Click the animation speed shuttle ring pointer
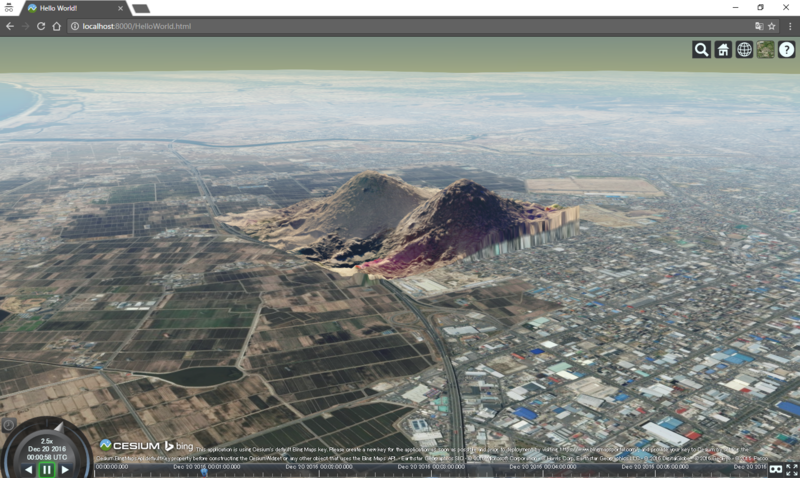Screen dimensions: 800x478 [59, 427]
